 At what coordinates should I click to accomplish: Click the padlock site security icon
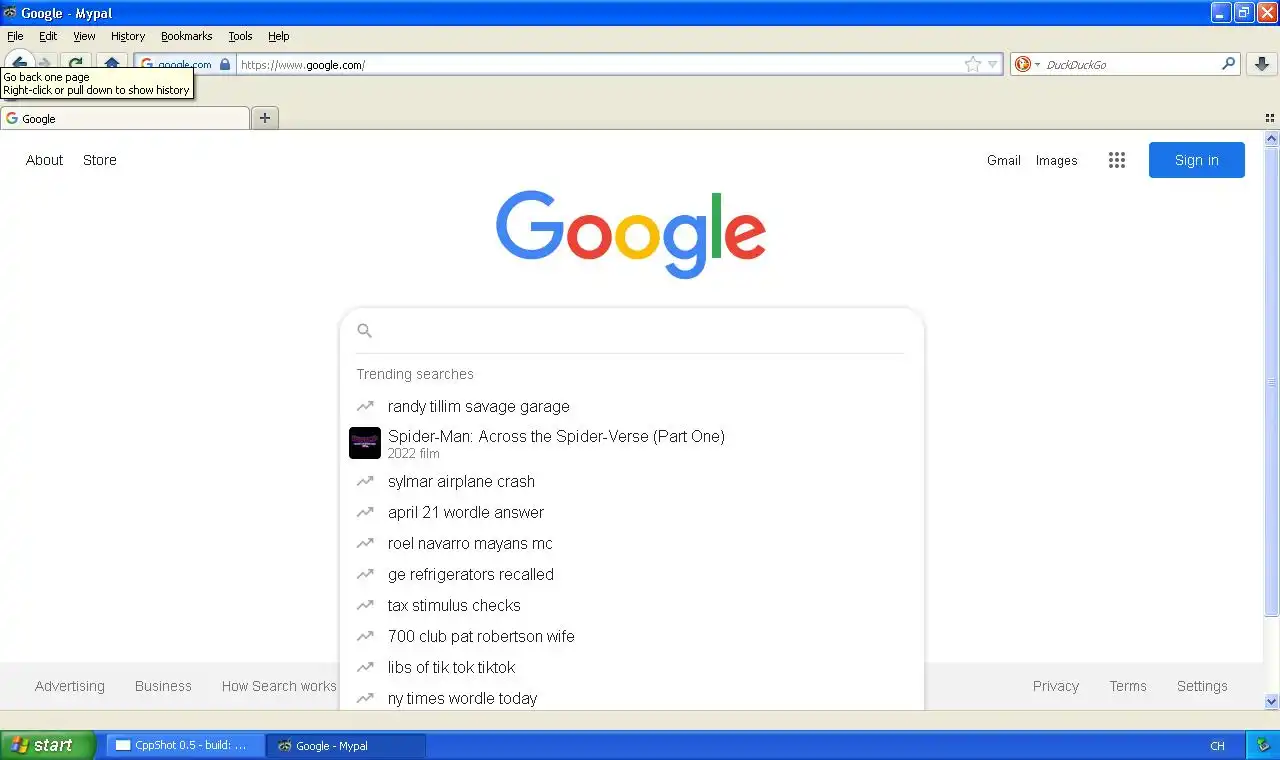225,64
